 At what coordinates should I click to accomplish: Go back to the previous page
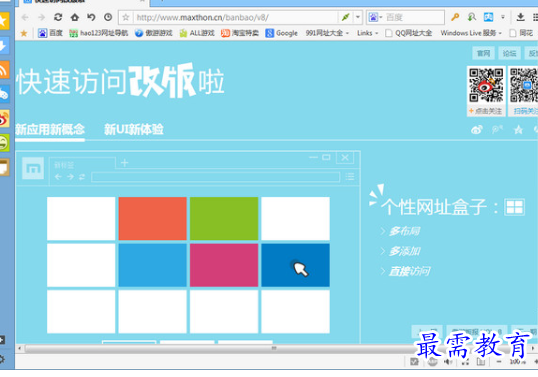[x=25, y=17]
